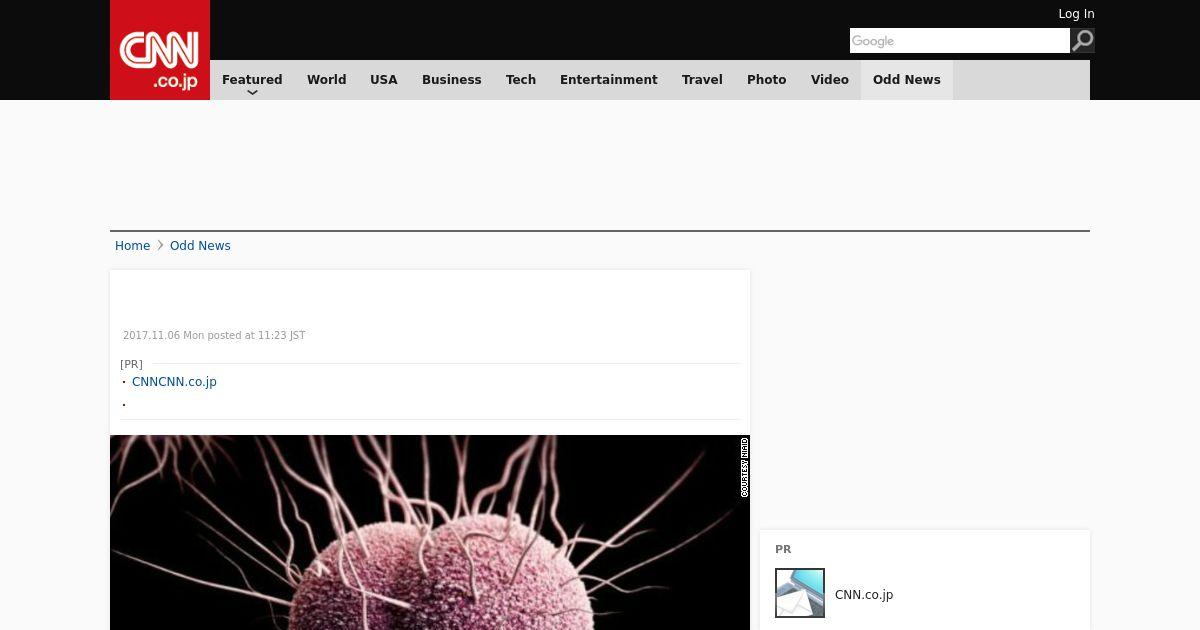Click the search magnifier icon
Image resolution: width=1200 pixels, height=630 pixels.
point(1082,40)
